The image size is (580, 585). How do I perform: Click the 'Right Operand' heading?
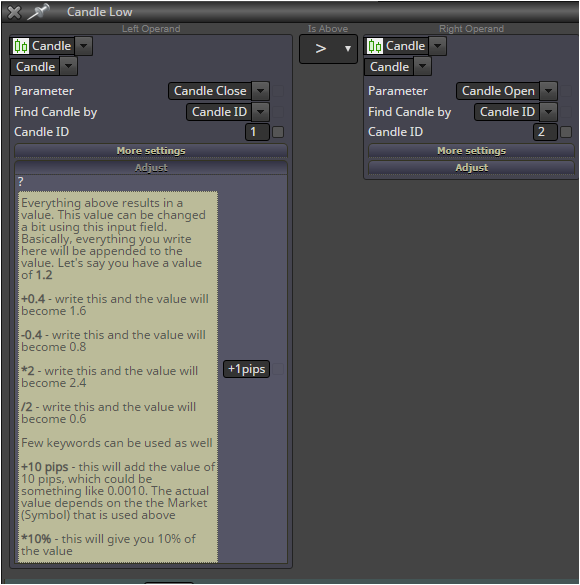click(471, 29)
